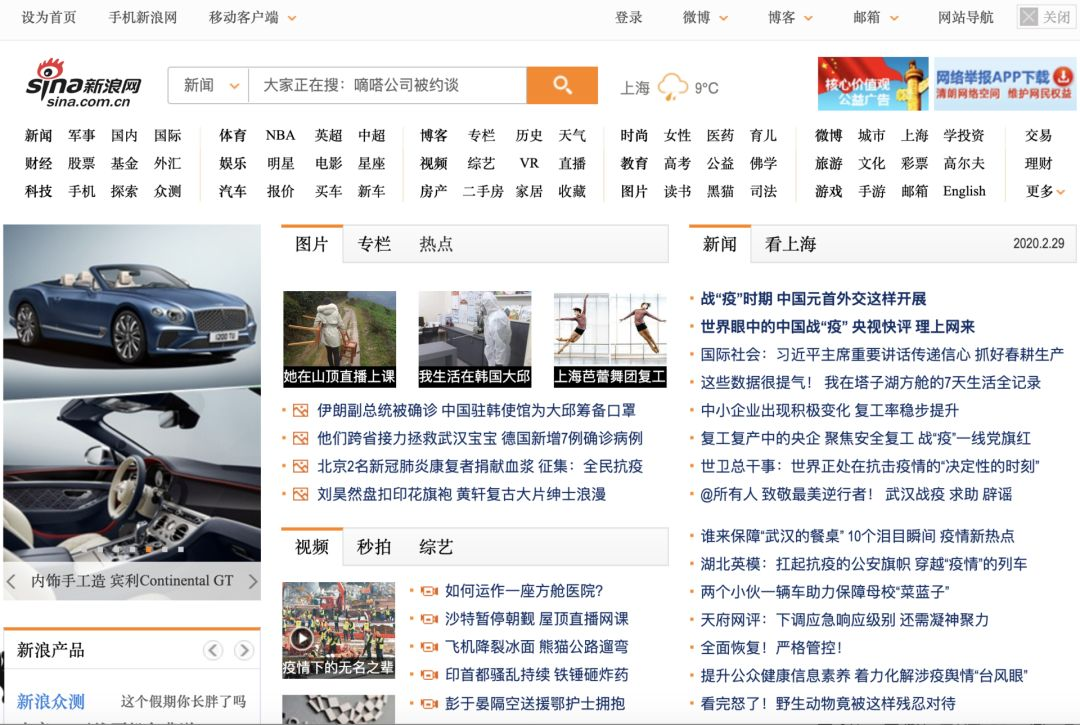Open headline 中小企业出现积极变化
The width and height of the screenshot is (1080, 725).
(829, 411)
